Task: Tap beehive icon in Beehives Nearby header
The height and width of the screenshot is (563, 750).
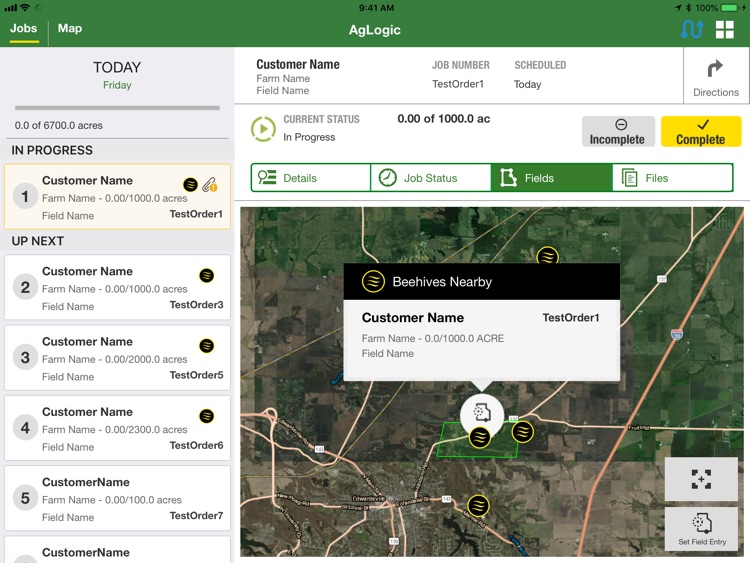Action: pos(374,282)
